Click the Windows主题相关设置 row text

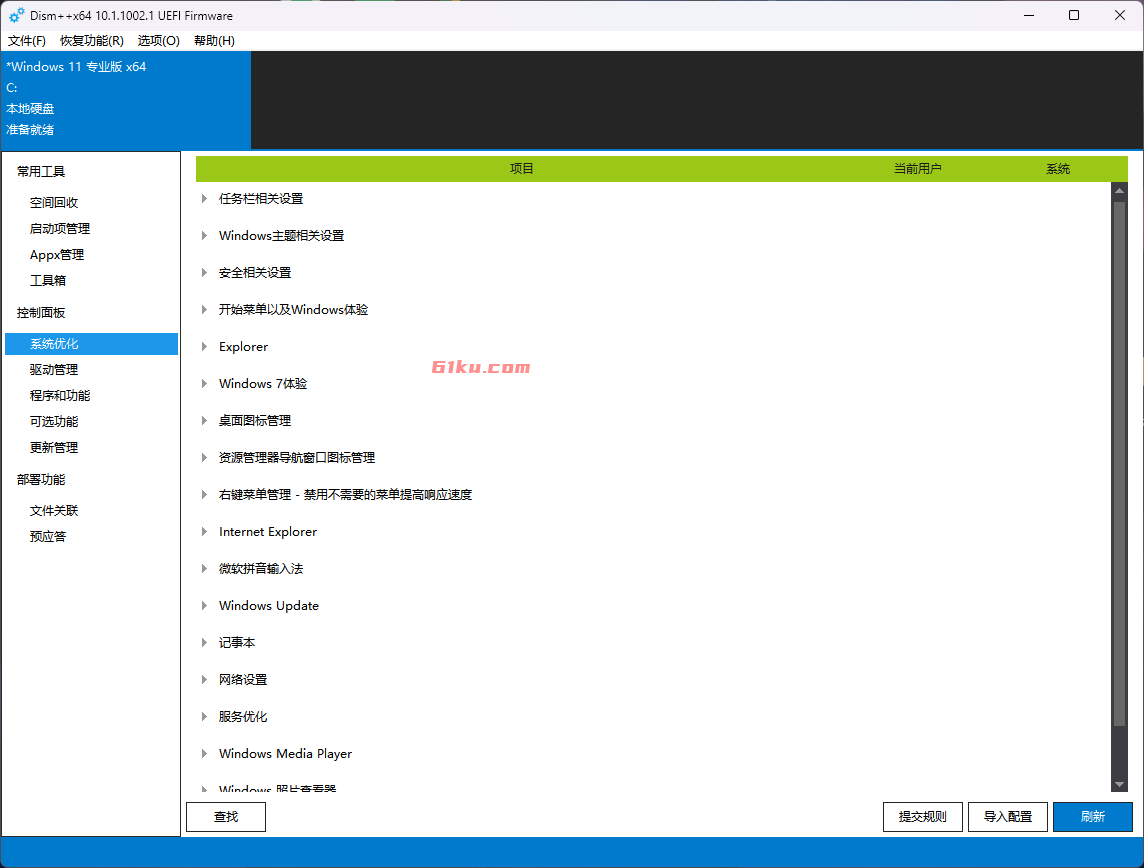coord(282,236)
